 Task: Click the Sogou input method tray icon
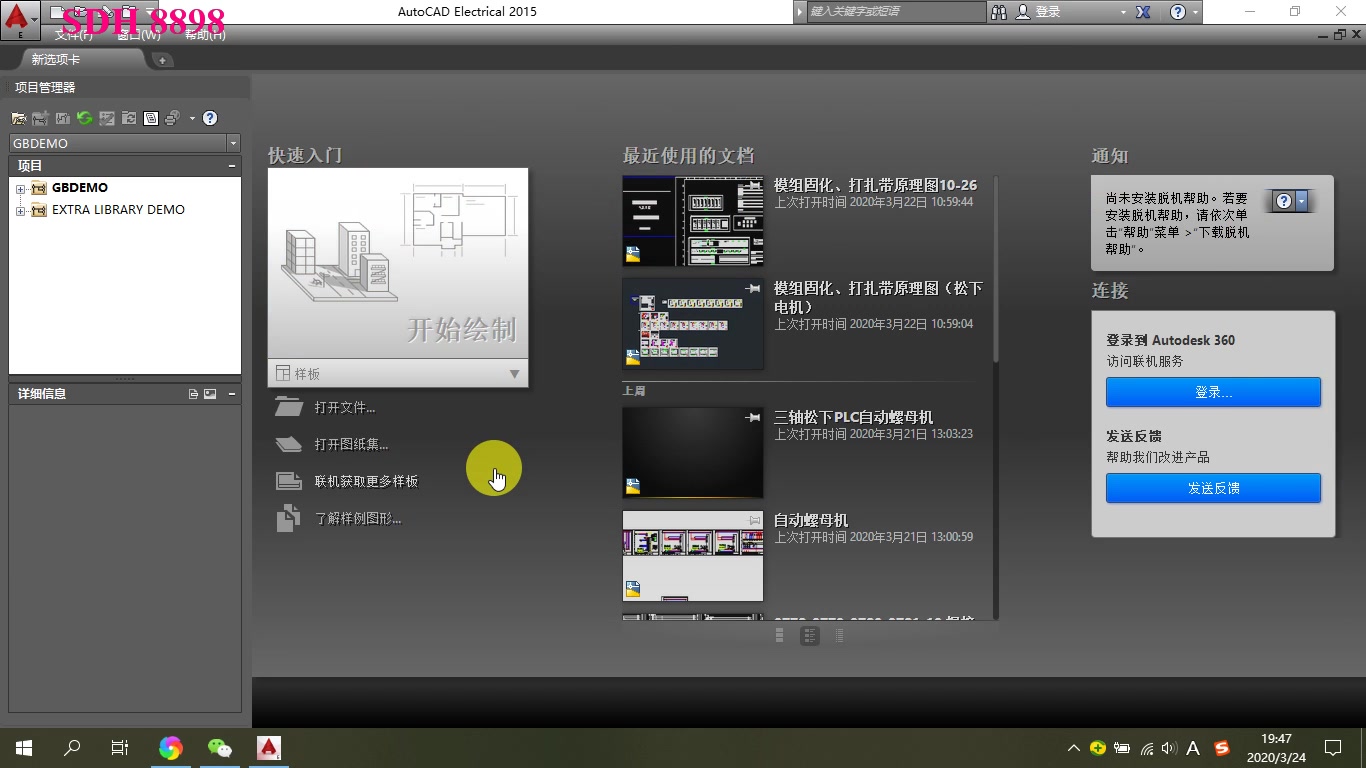click(1221, 748)
